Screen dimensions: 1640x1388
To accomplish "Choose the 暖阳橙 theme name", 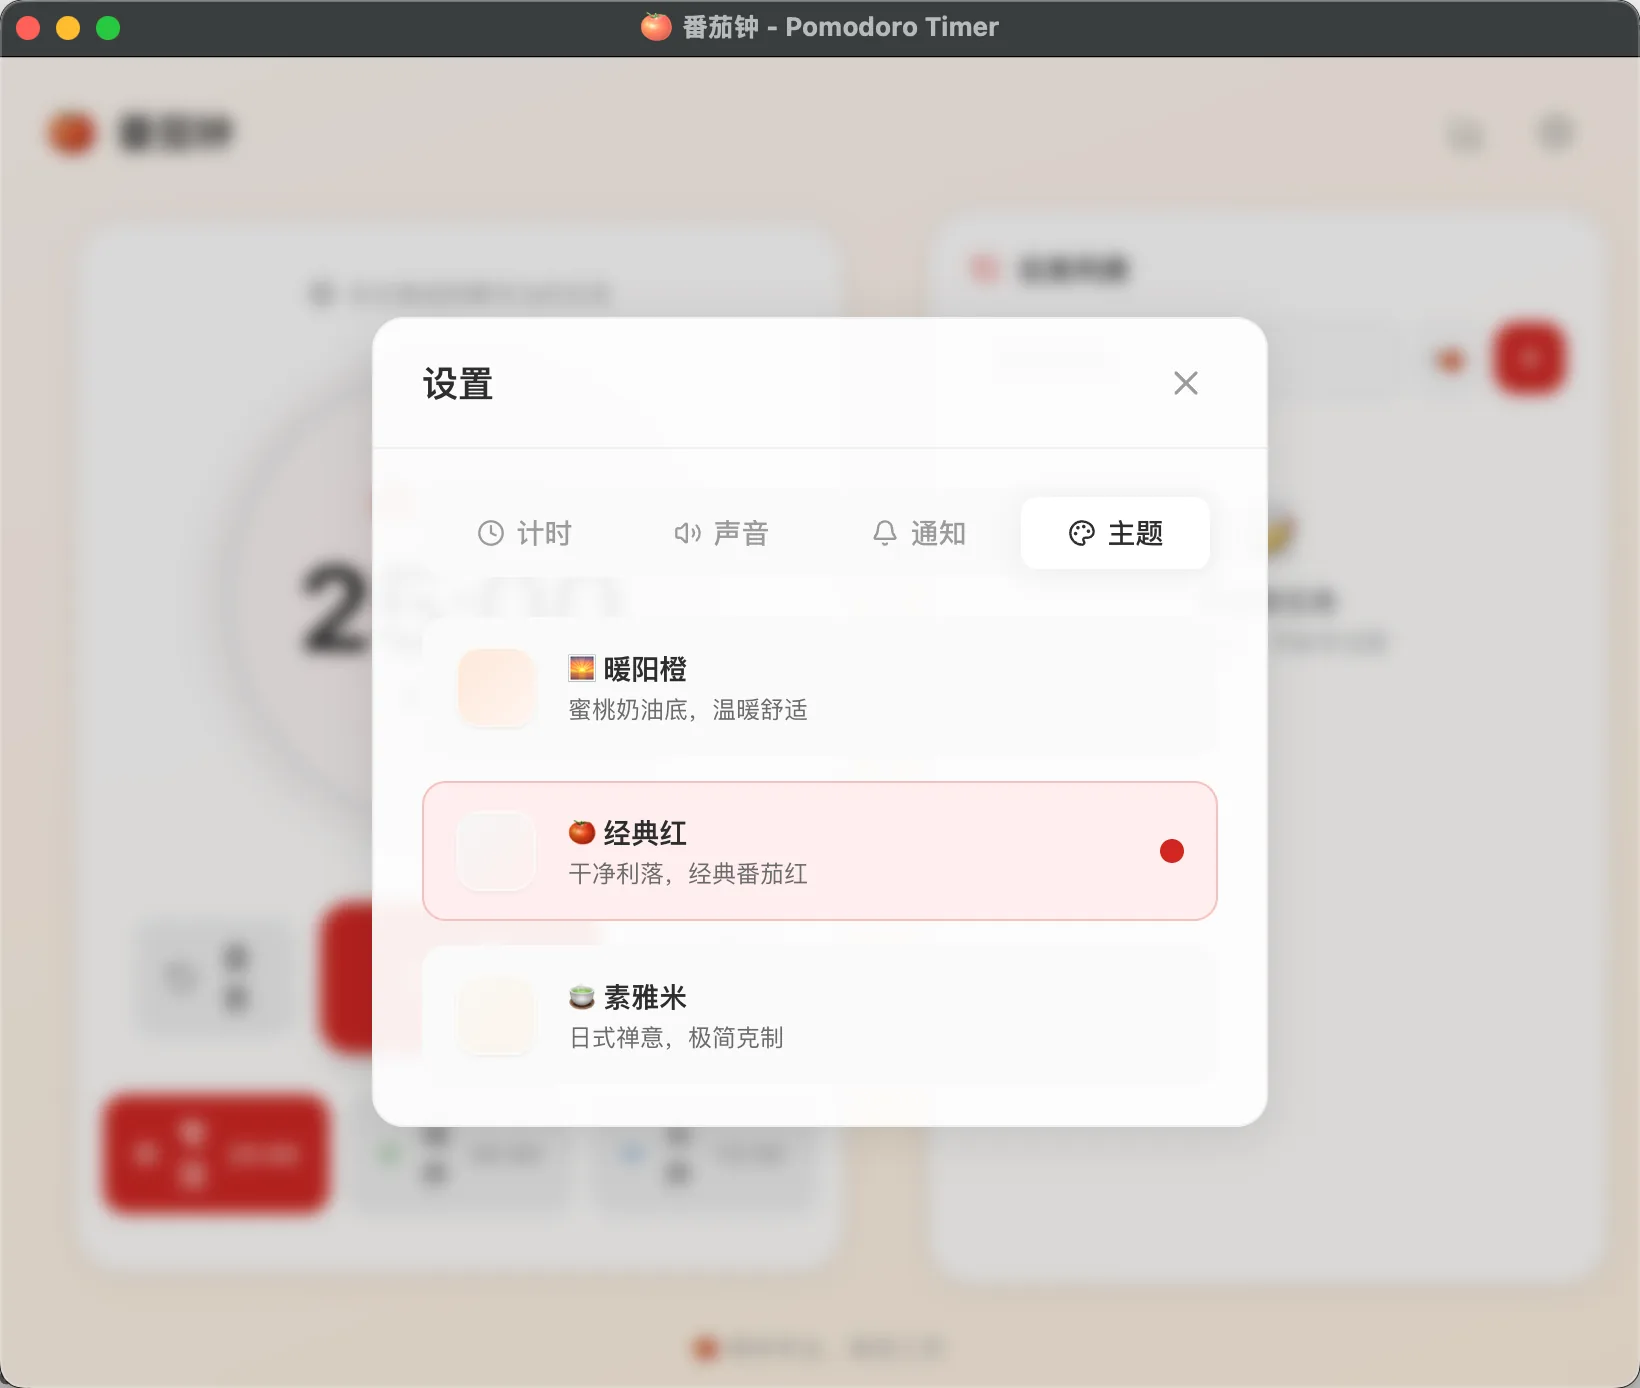I will pyautogui.click(x=645, y=669).
